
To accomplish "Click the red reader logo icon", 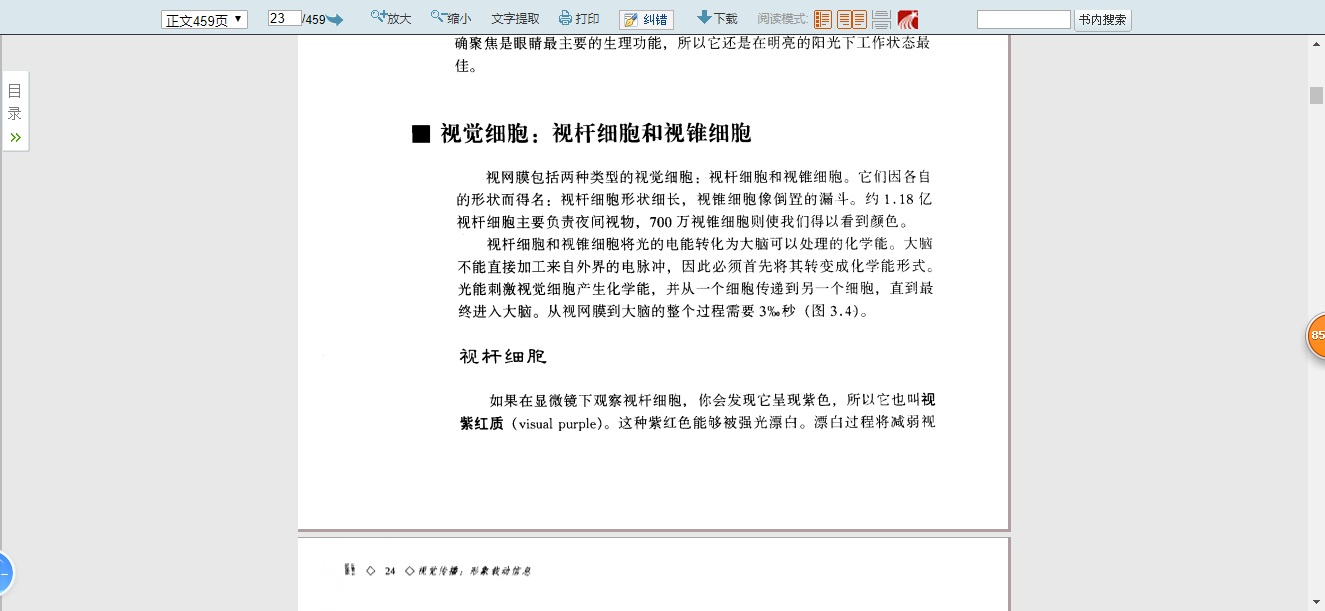I will 907,17.
